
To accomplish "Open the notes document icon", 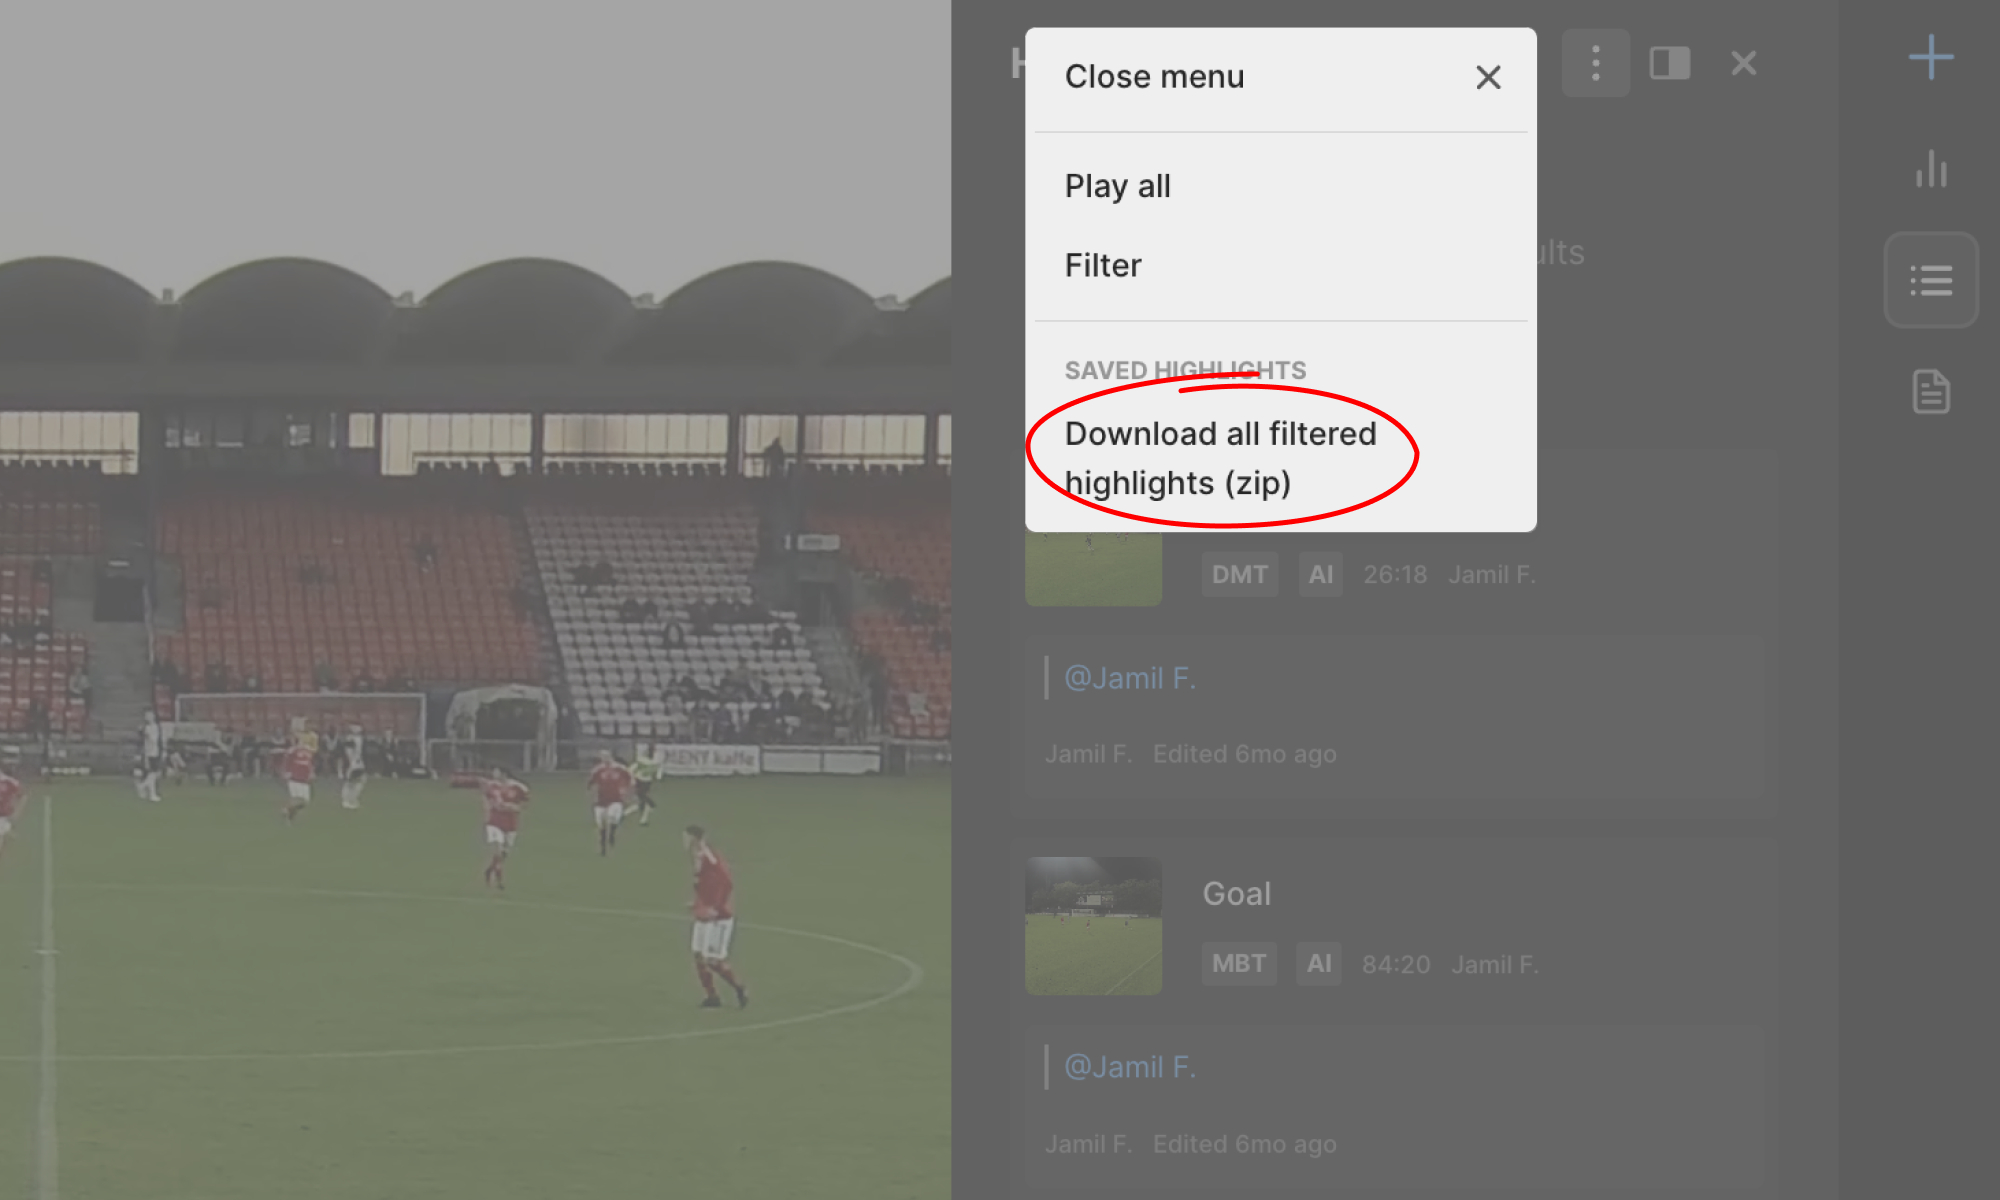I will 1931,391.
